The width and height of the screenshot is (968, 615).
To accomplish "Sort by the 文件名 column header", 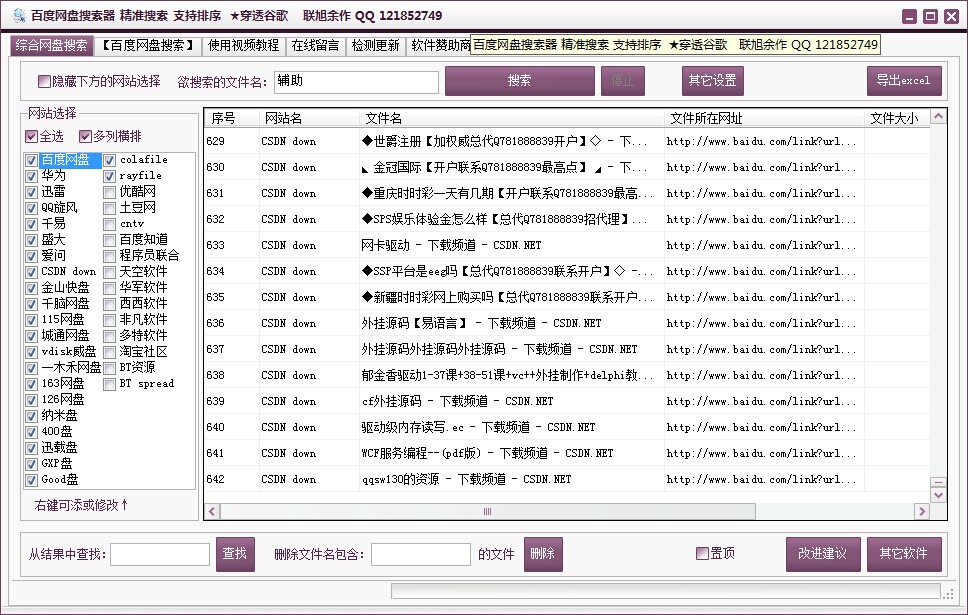I will point(511,118).
